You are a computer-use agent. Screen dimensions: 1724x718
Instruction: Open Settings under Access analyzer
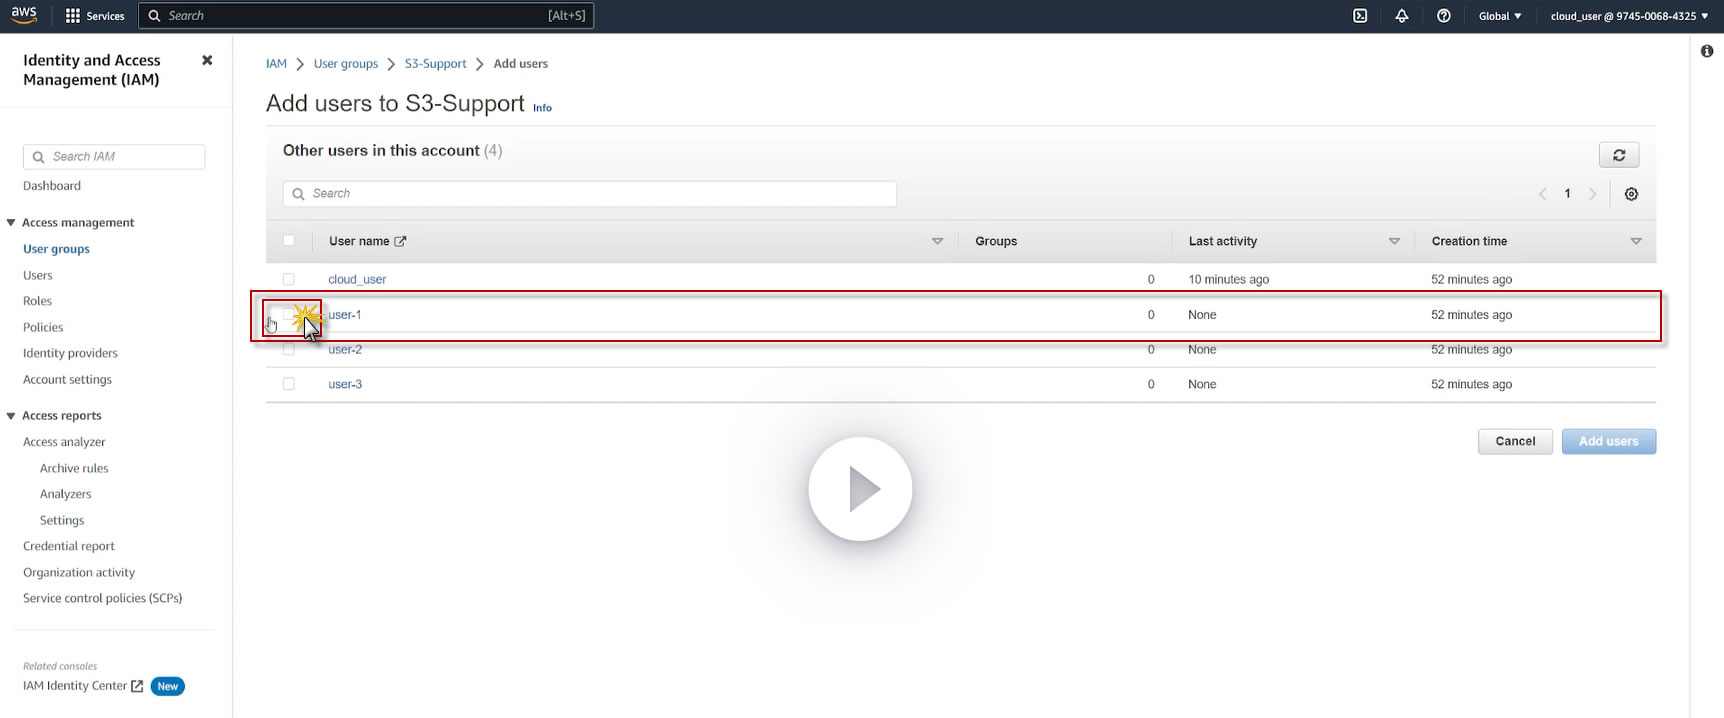tap(62, 520)
